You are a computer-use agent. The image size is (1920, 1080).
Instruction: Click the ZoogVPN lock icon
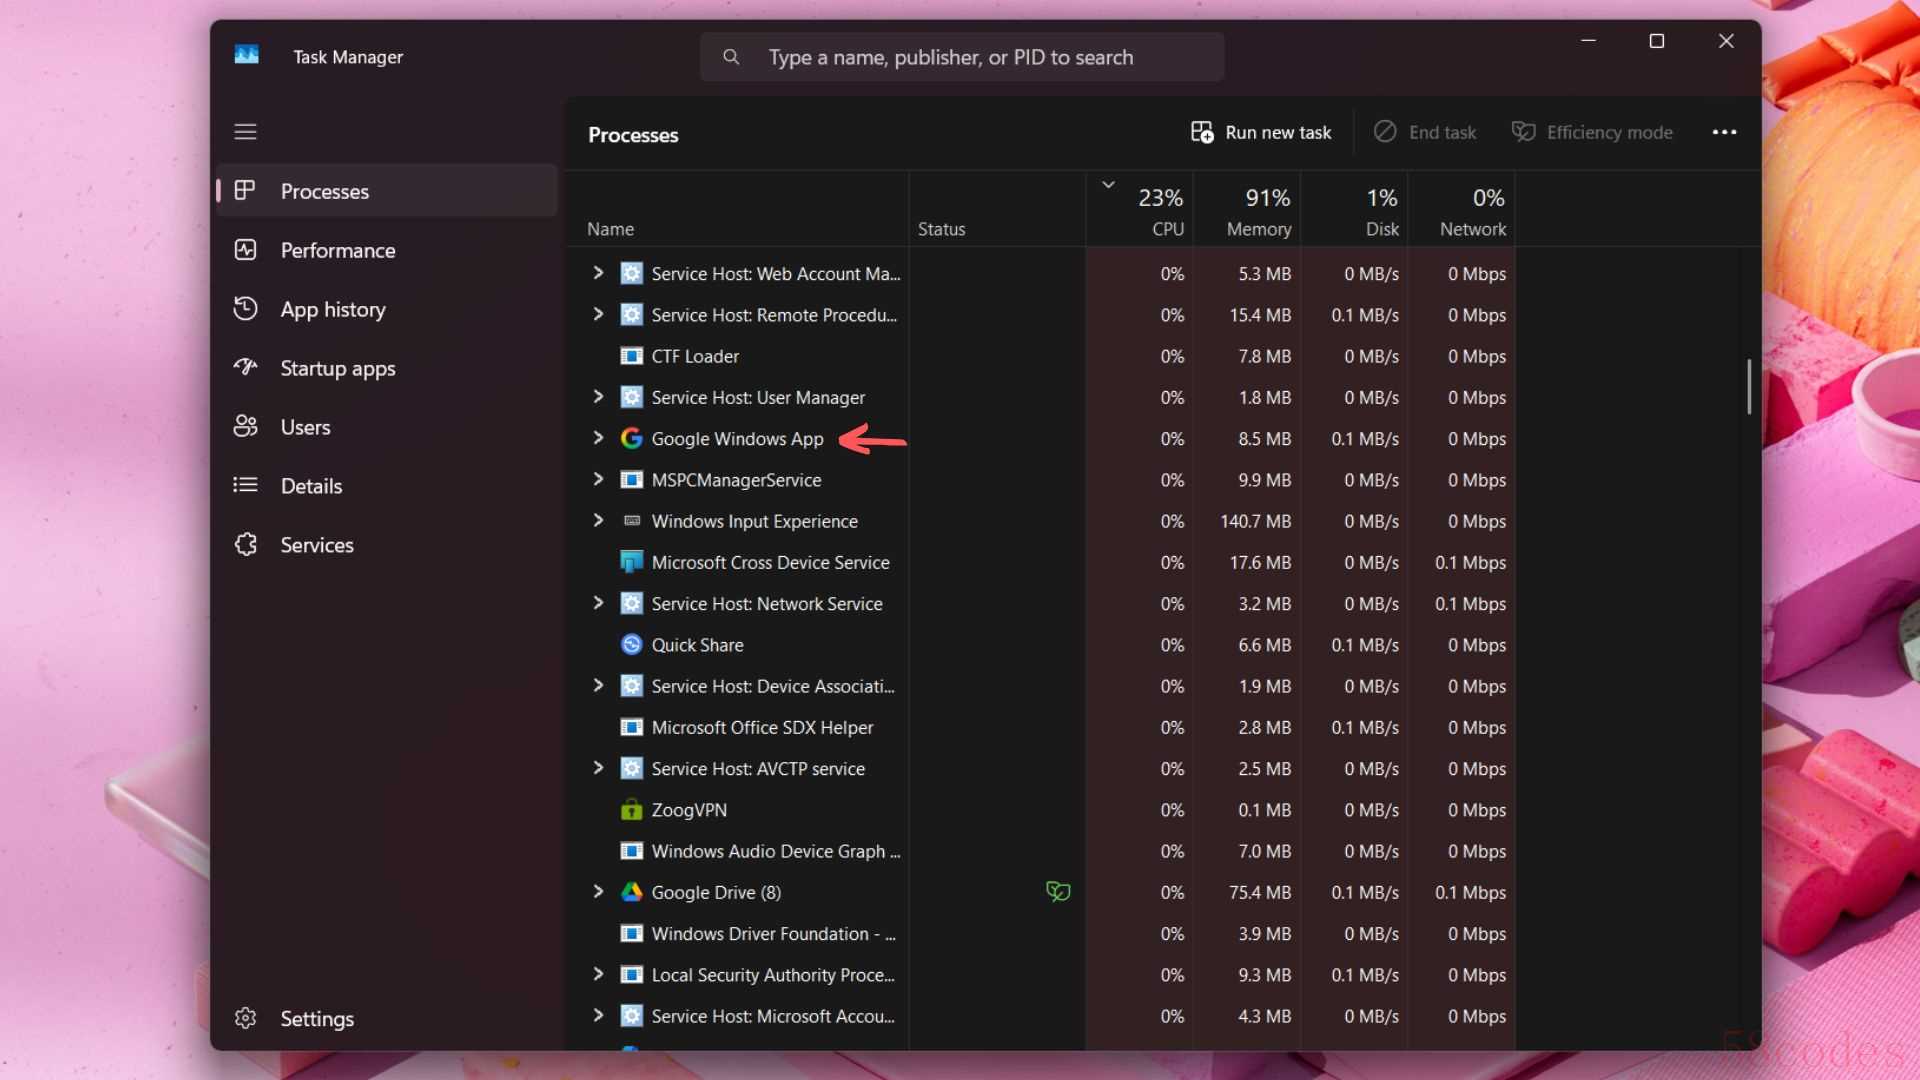tap(631, 810)
